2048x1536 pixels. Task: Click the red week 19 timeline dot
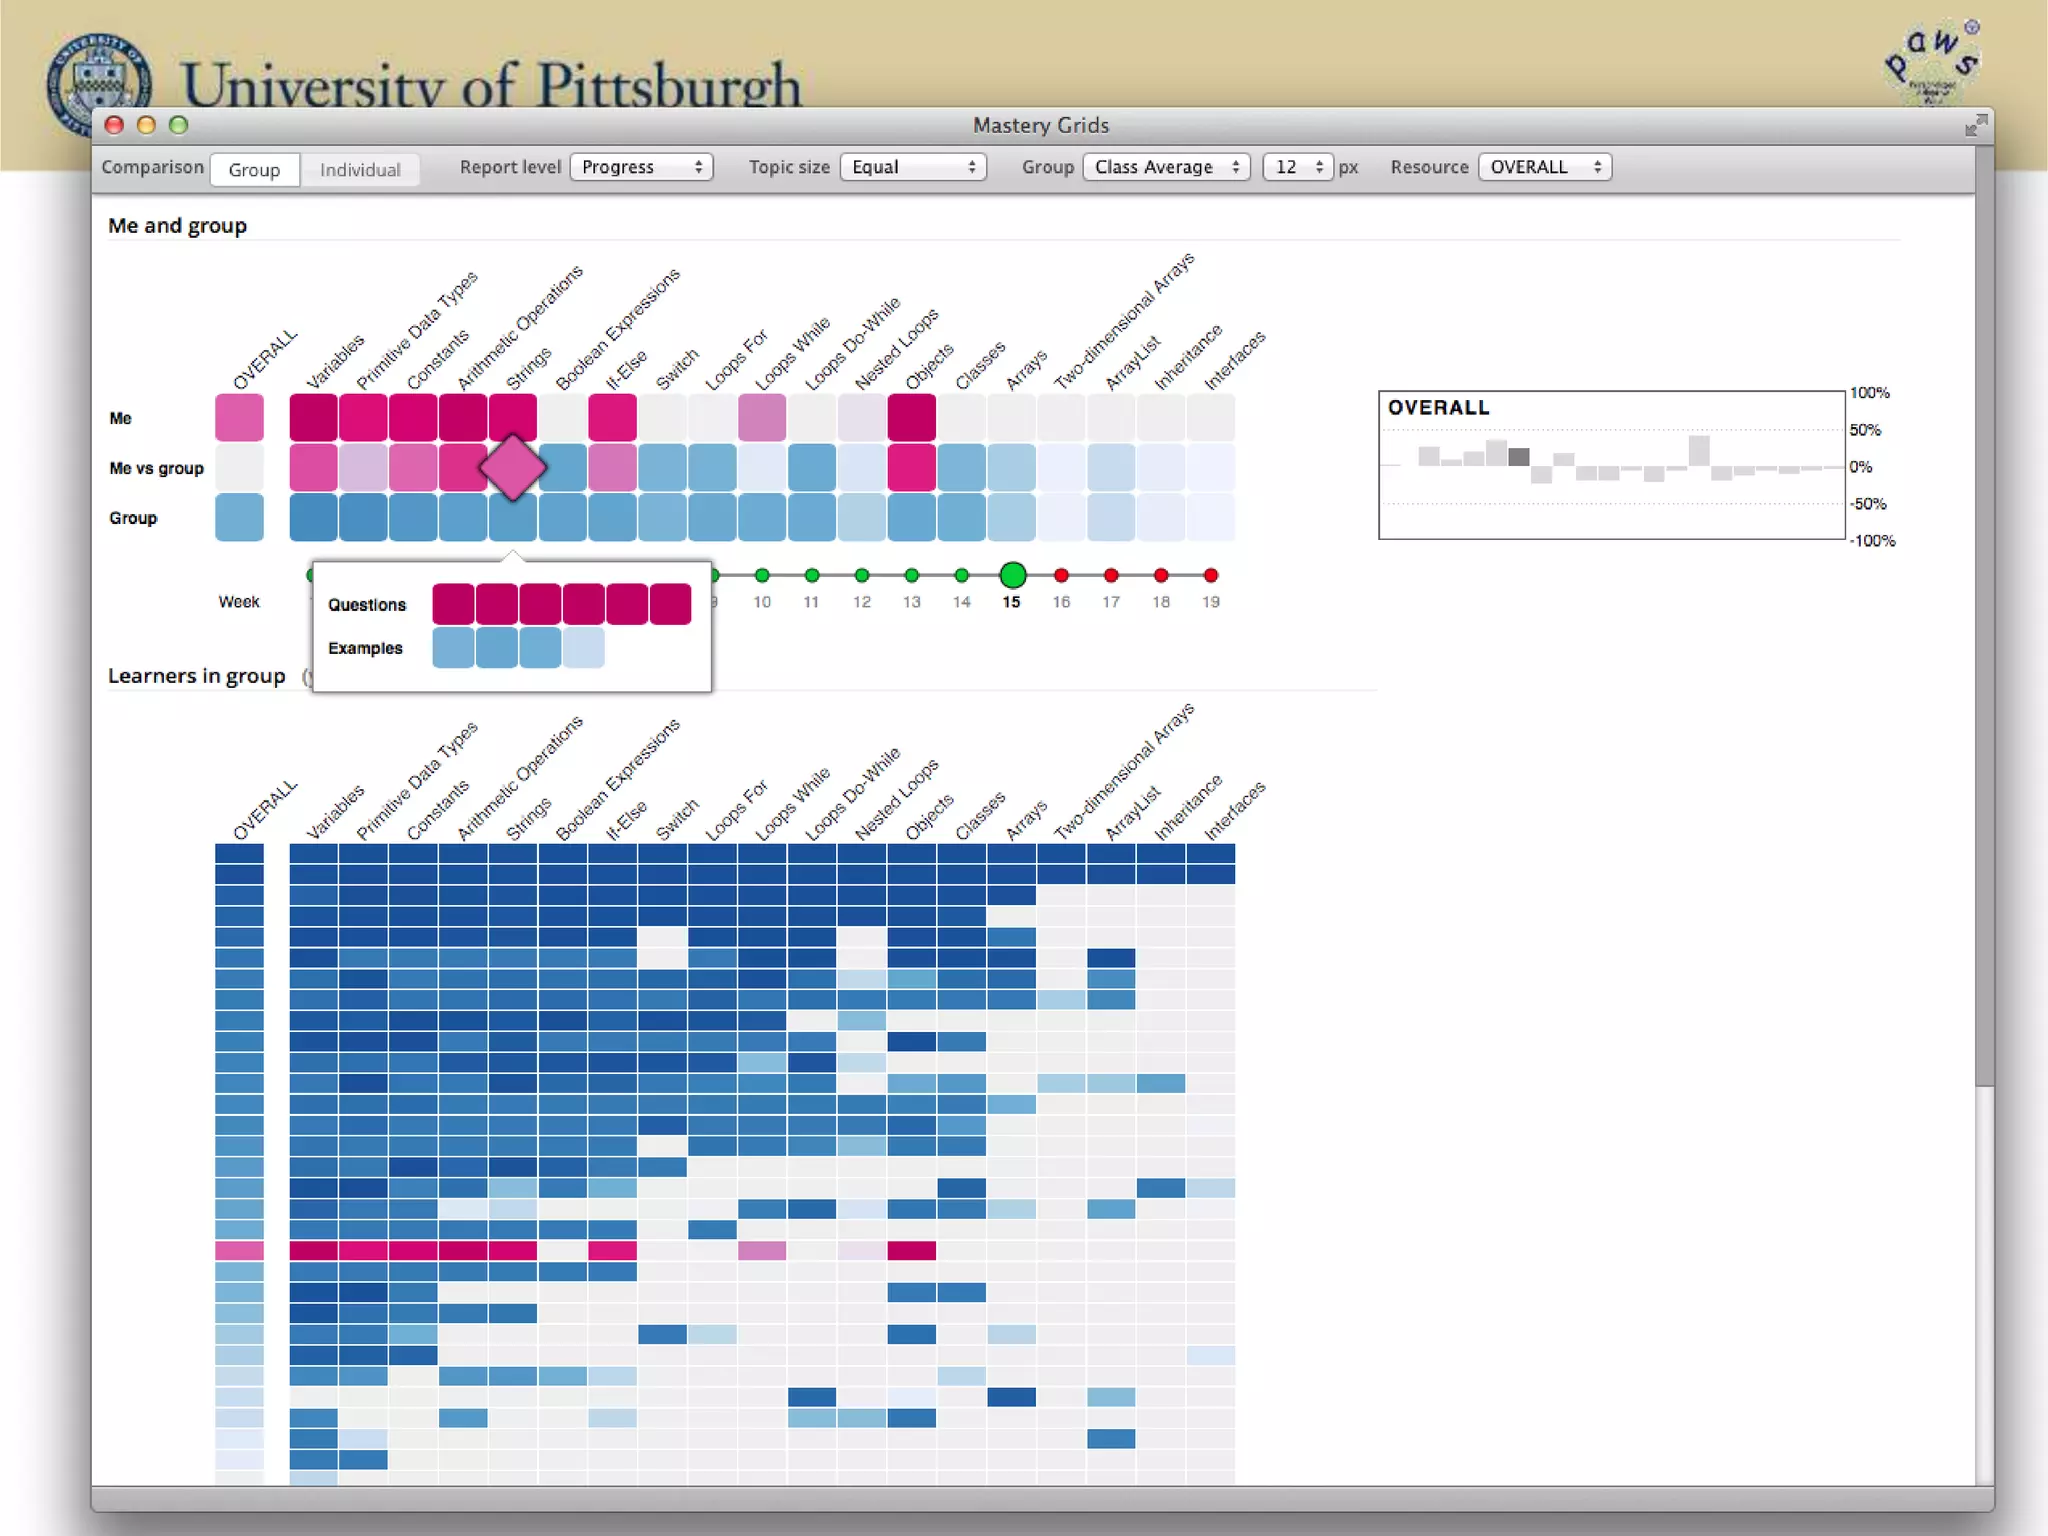click(1210, 575)
